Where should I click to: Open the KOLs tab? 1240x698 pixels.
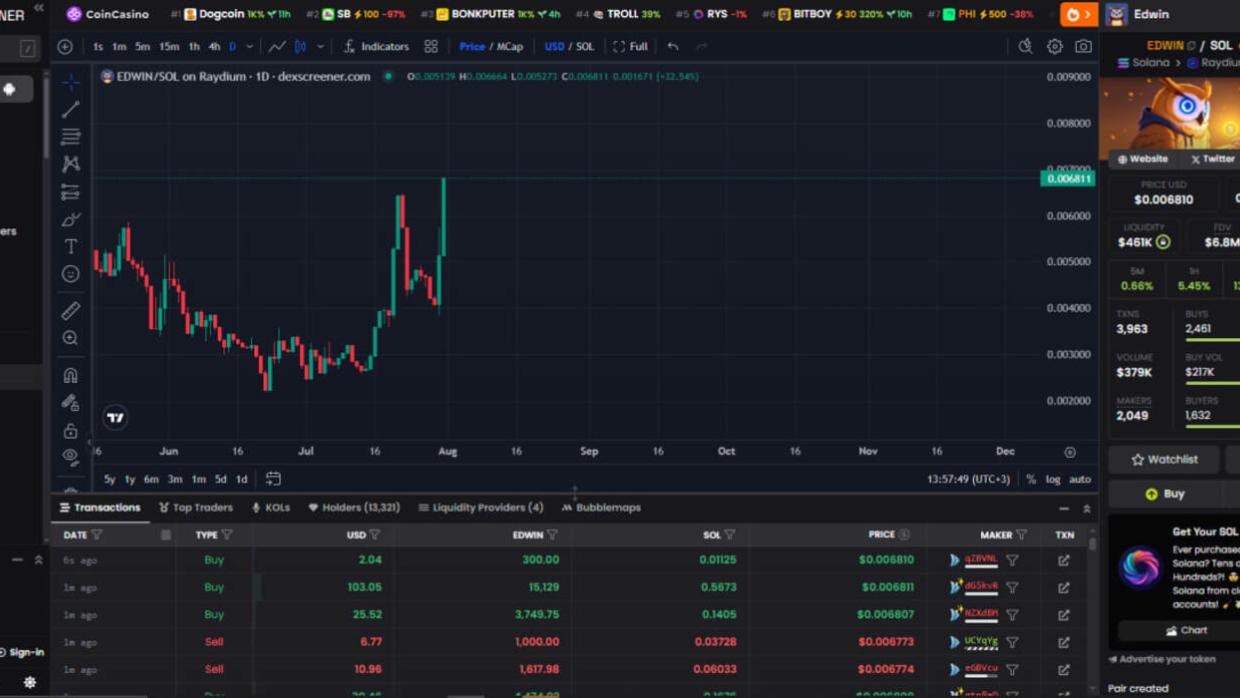pyautogui.click(x=271, y=508)
